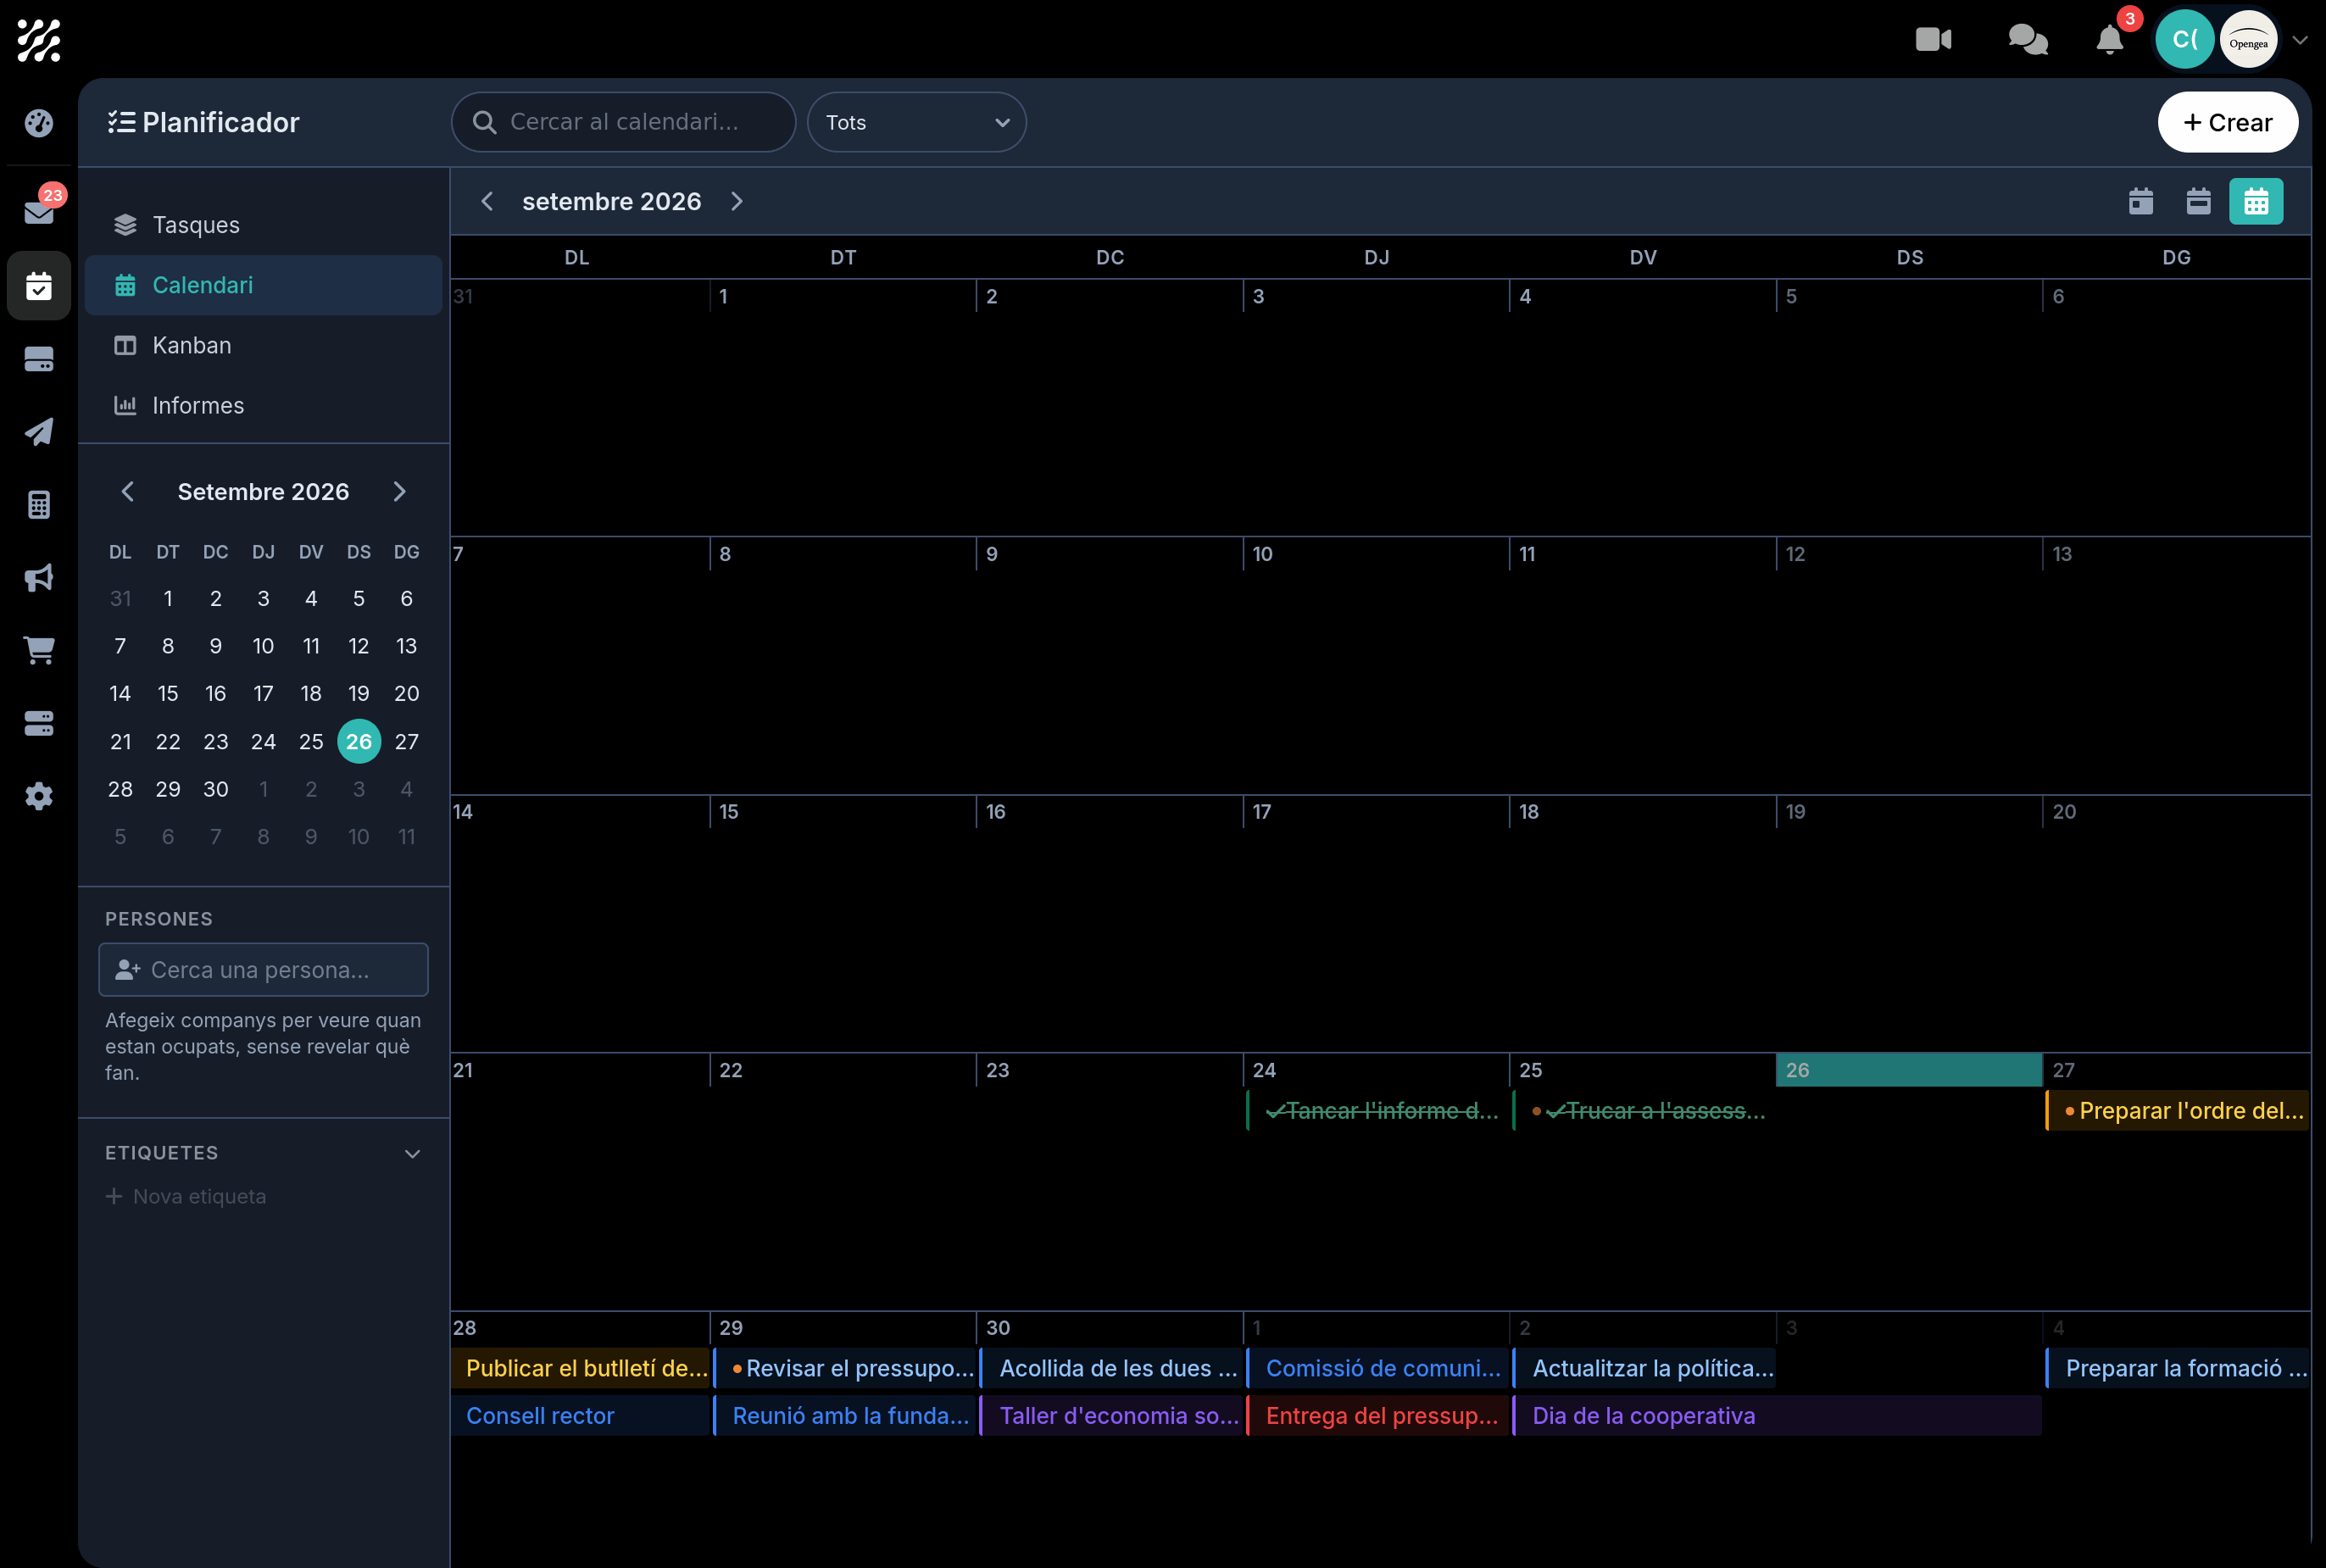This screenshot has height=1568, width=2326.
Task: Open the Informes view
Action: 263,406
